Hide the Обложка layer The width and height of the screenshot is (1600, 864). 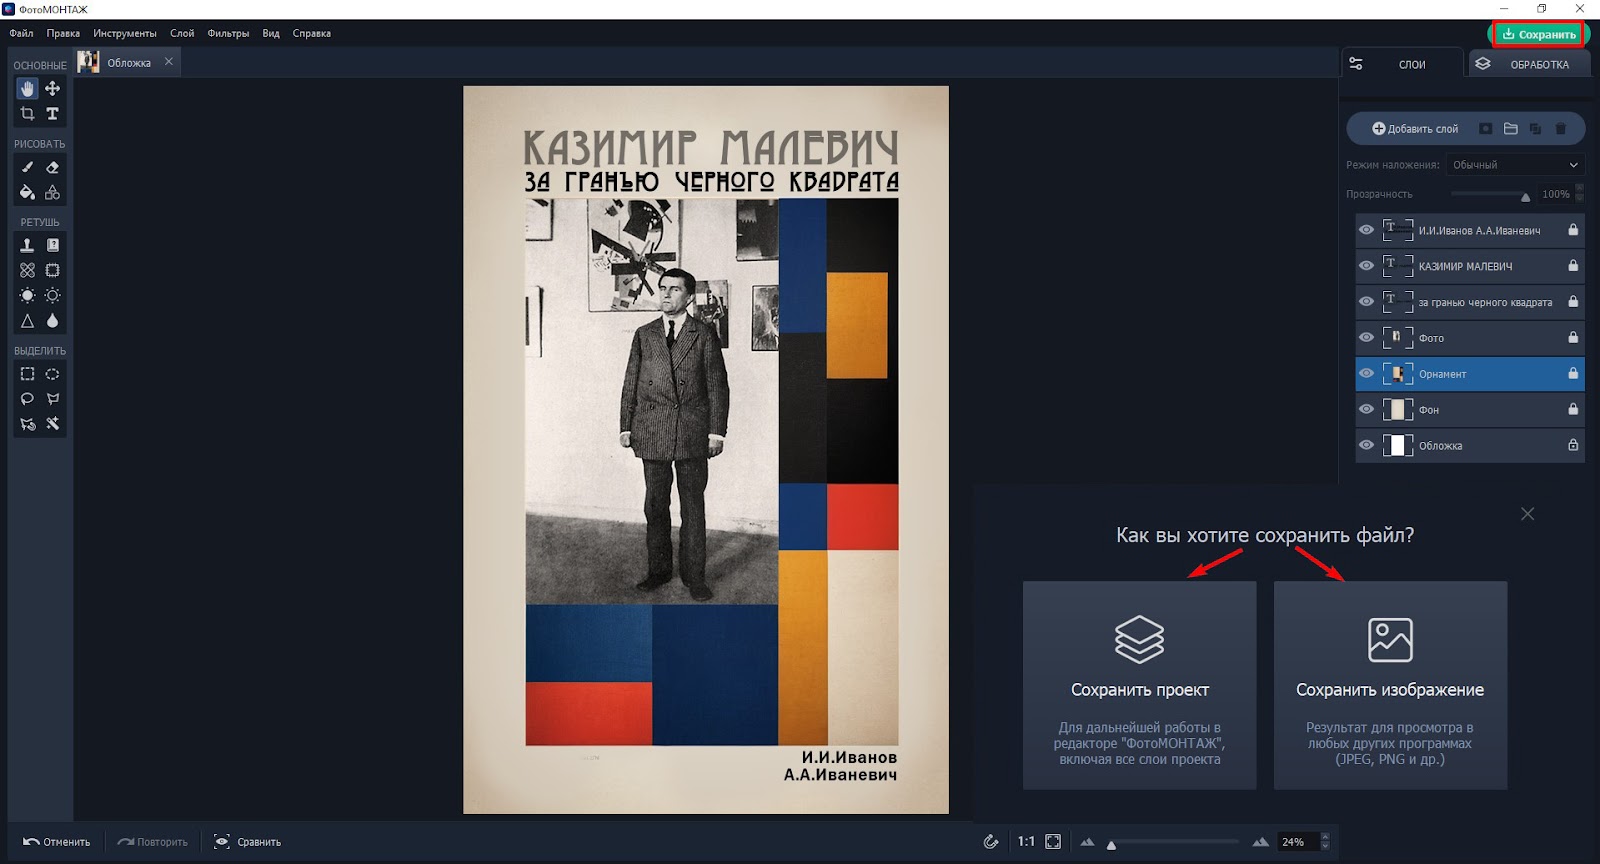coord(1366,446)
